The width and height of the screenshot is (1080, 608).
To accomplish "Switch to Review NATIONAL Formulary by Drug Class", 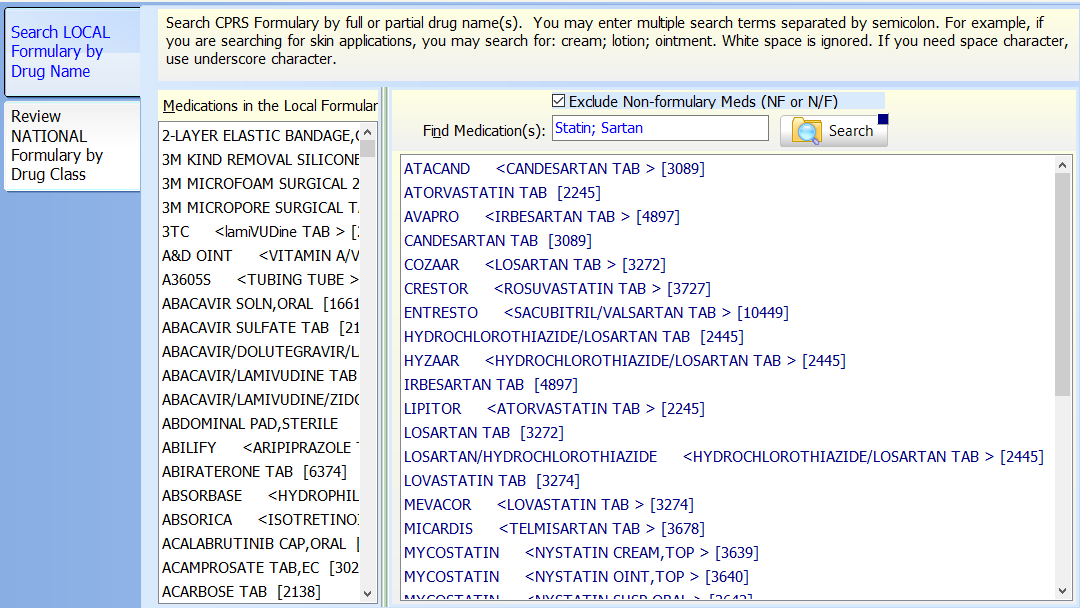I will coord(72,145).
